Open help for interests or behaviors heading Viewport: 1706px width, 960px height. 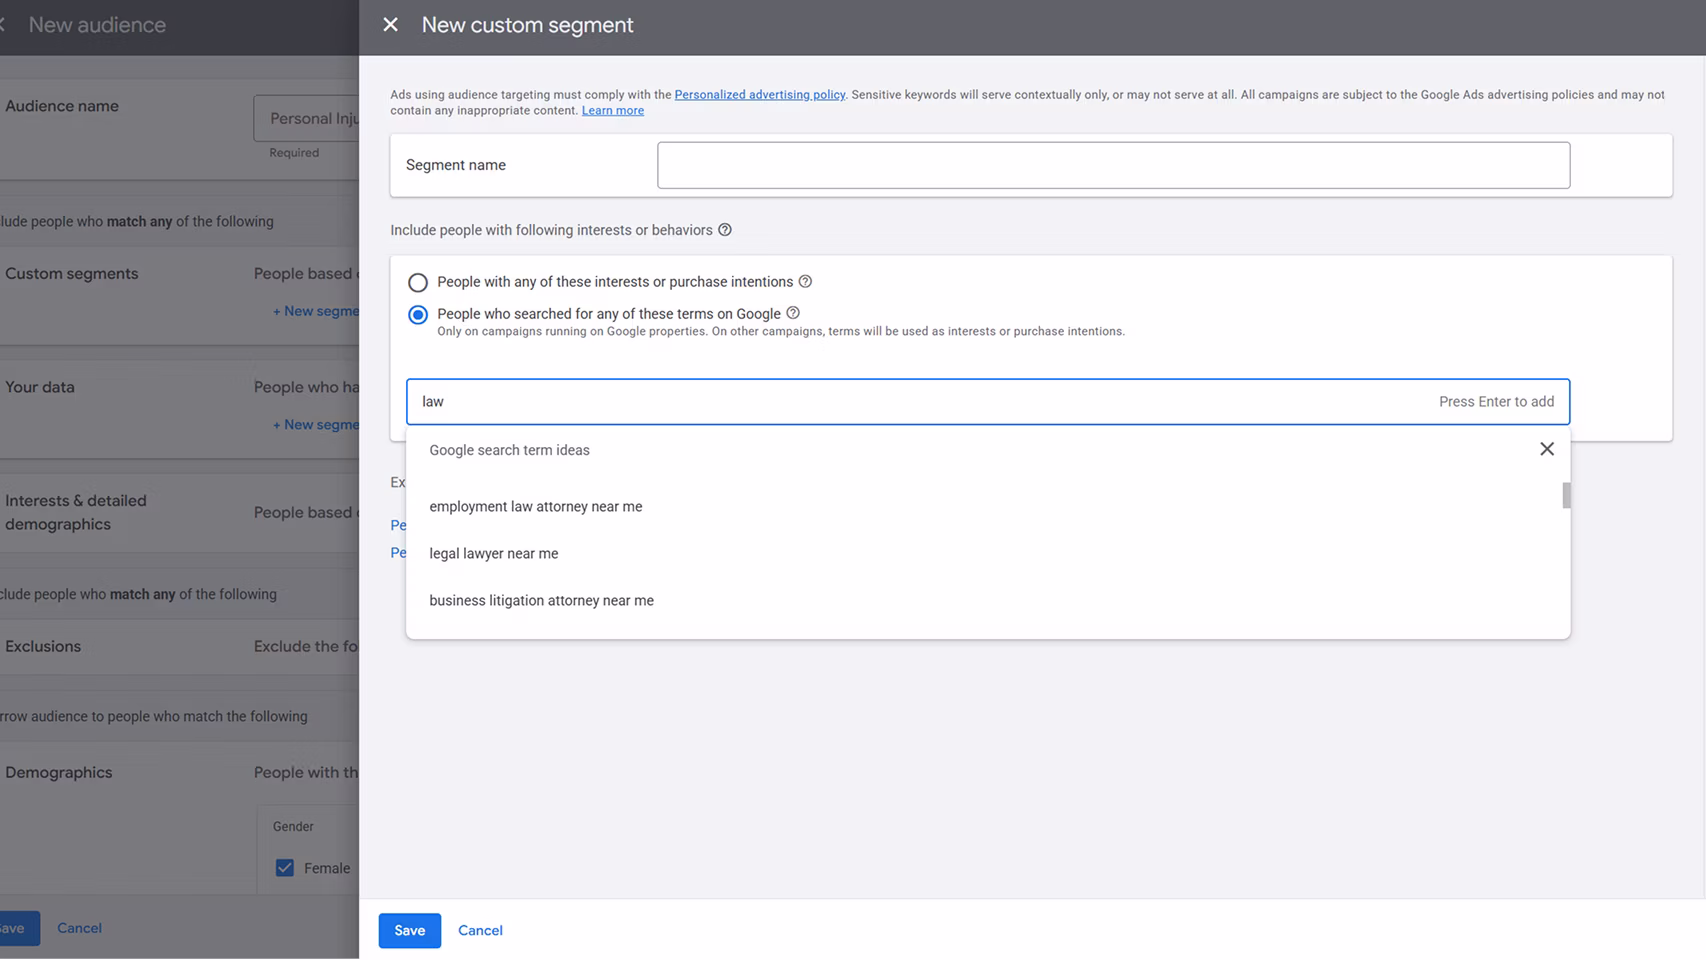point(725,230)
